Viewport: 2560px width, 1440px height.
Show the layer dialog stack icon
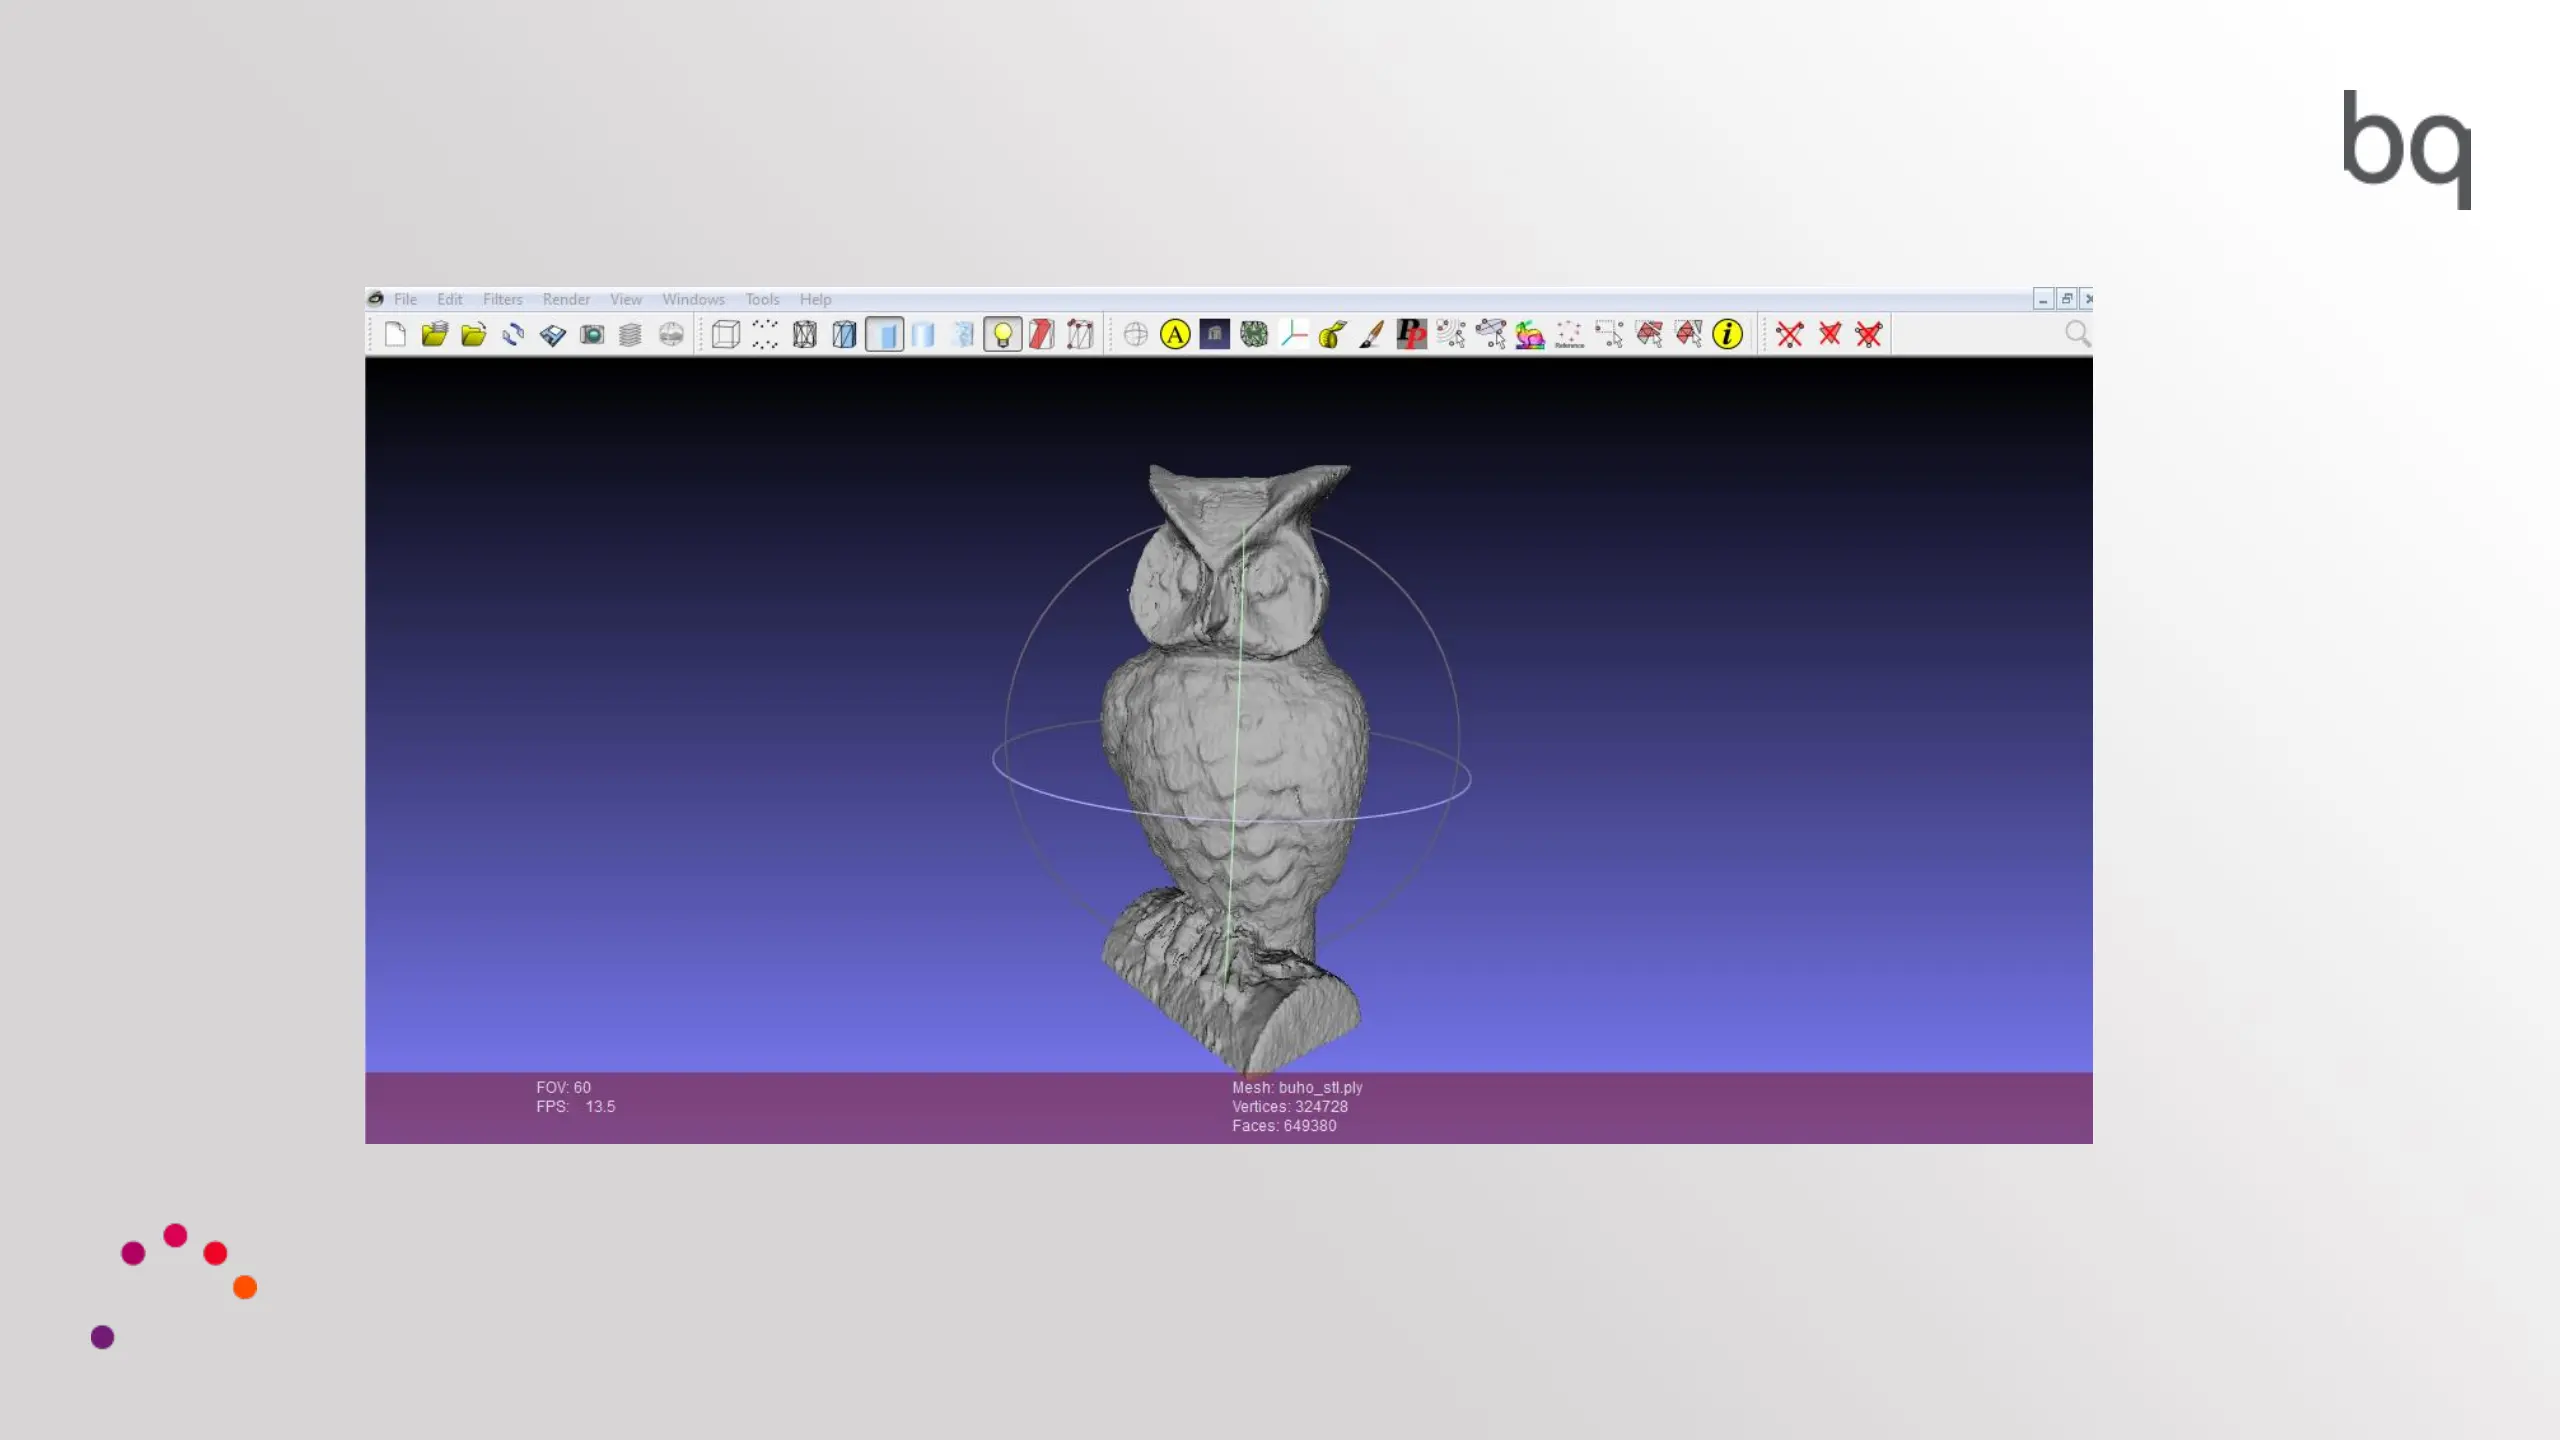(x=630, y=334)
